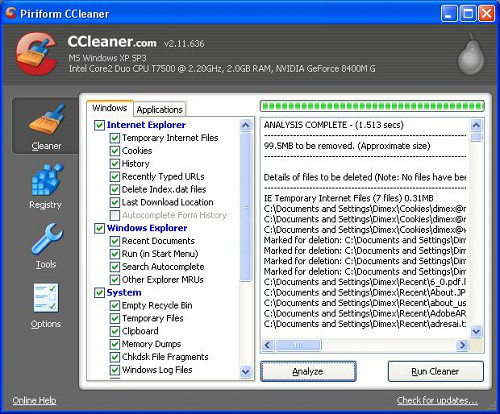The width and height of the screenshot is (500, 414).
Task: Switch to the Applications tab
Action: tap(160, 109)
